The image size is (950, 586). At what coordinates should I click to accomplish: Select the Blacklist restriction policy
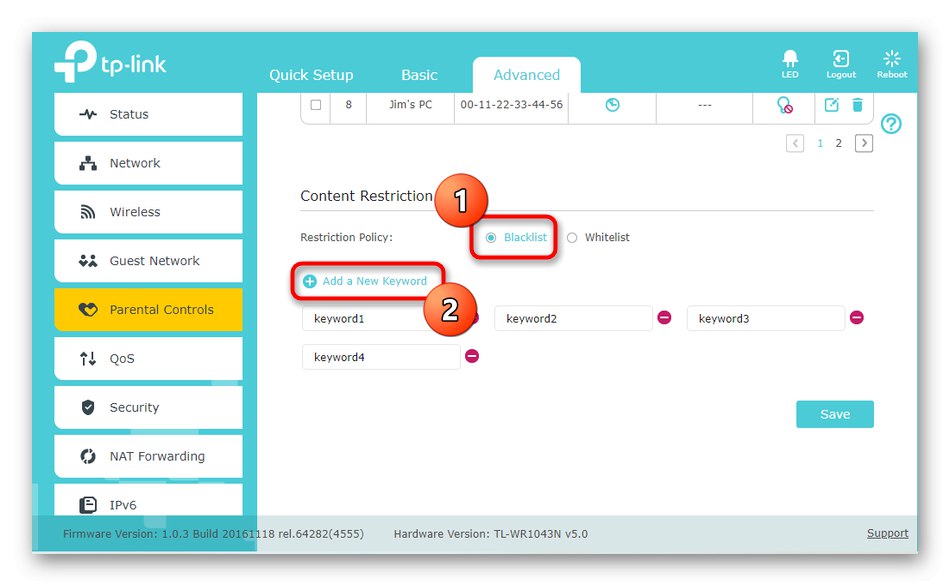491,238
